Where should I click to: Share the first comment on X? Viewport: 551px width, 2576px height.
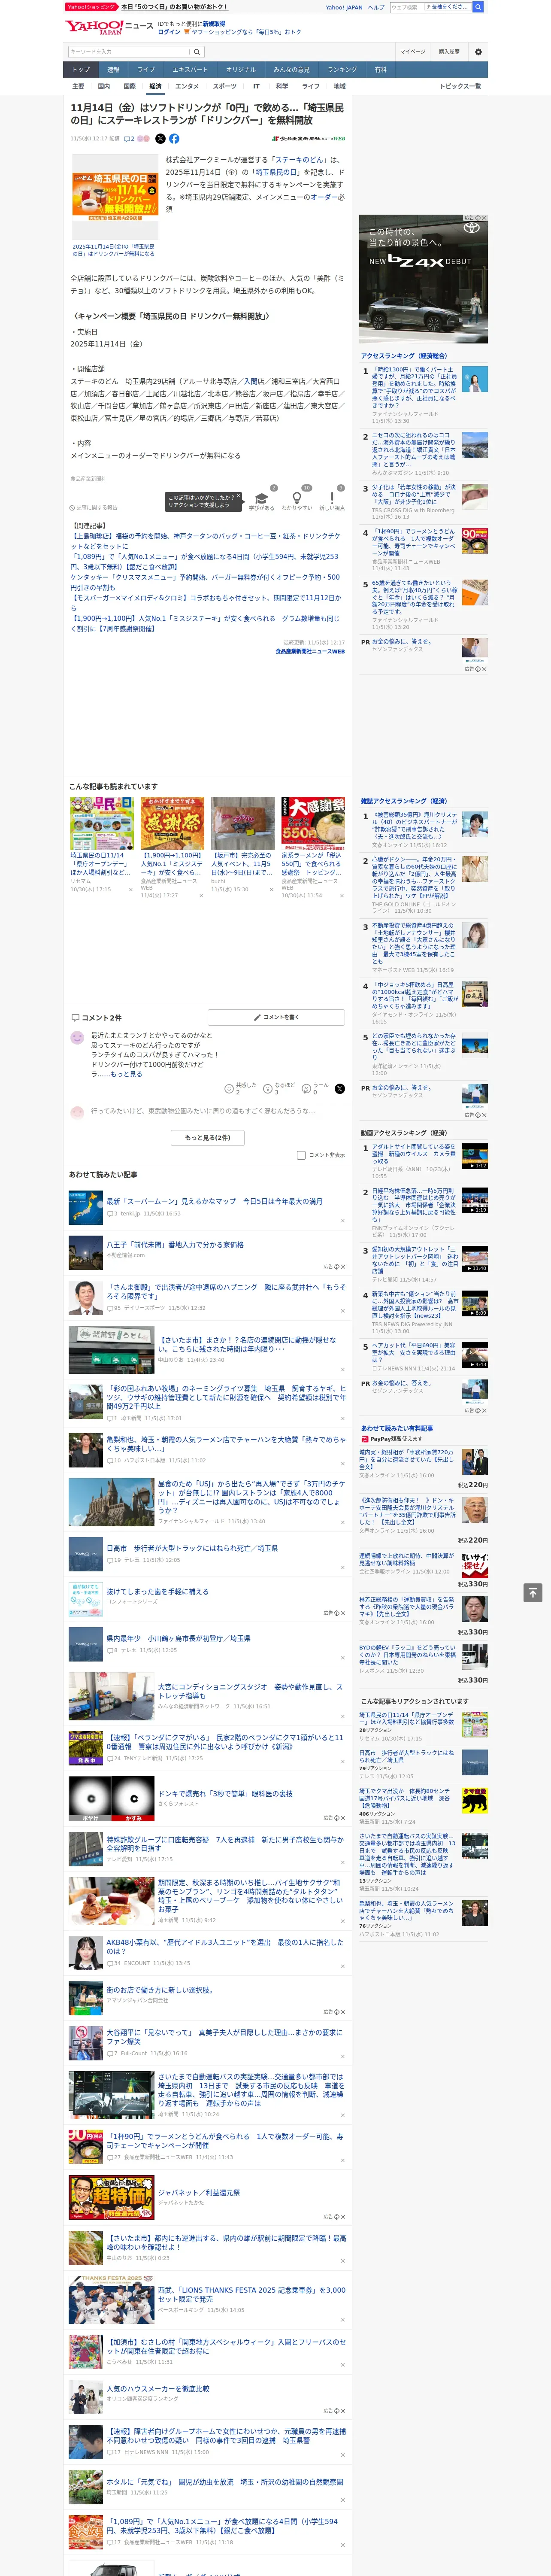pyautogui.click(x=340, y=1088)
